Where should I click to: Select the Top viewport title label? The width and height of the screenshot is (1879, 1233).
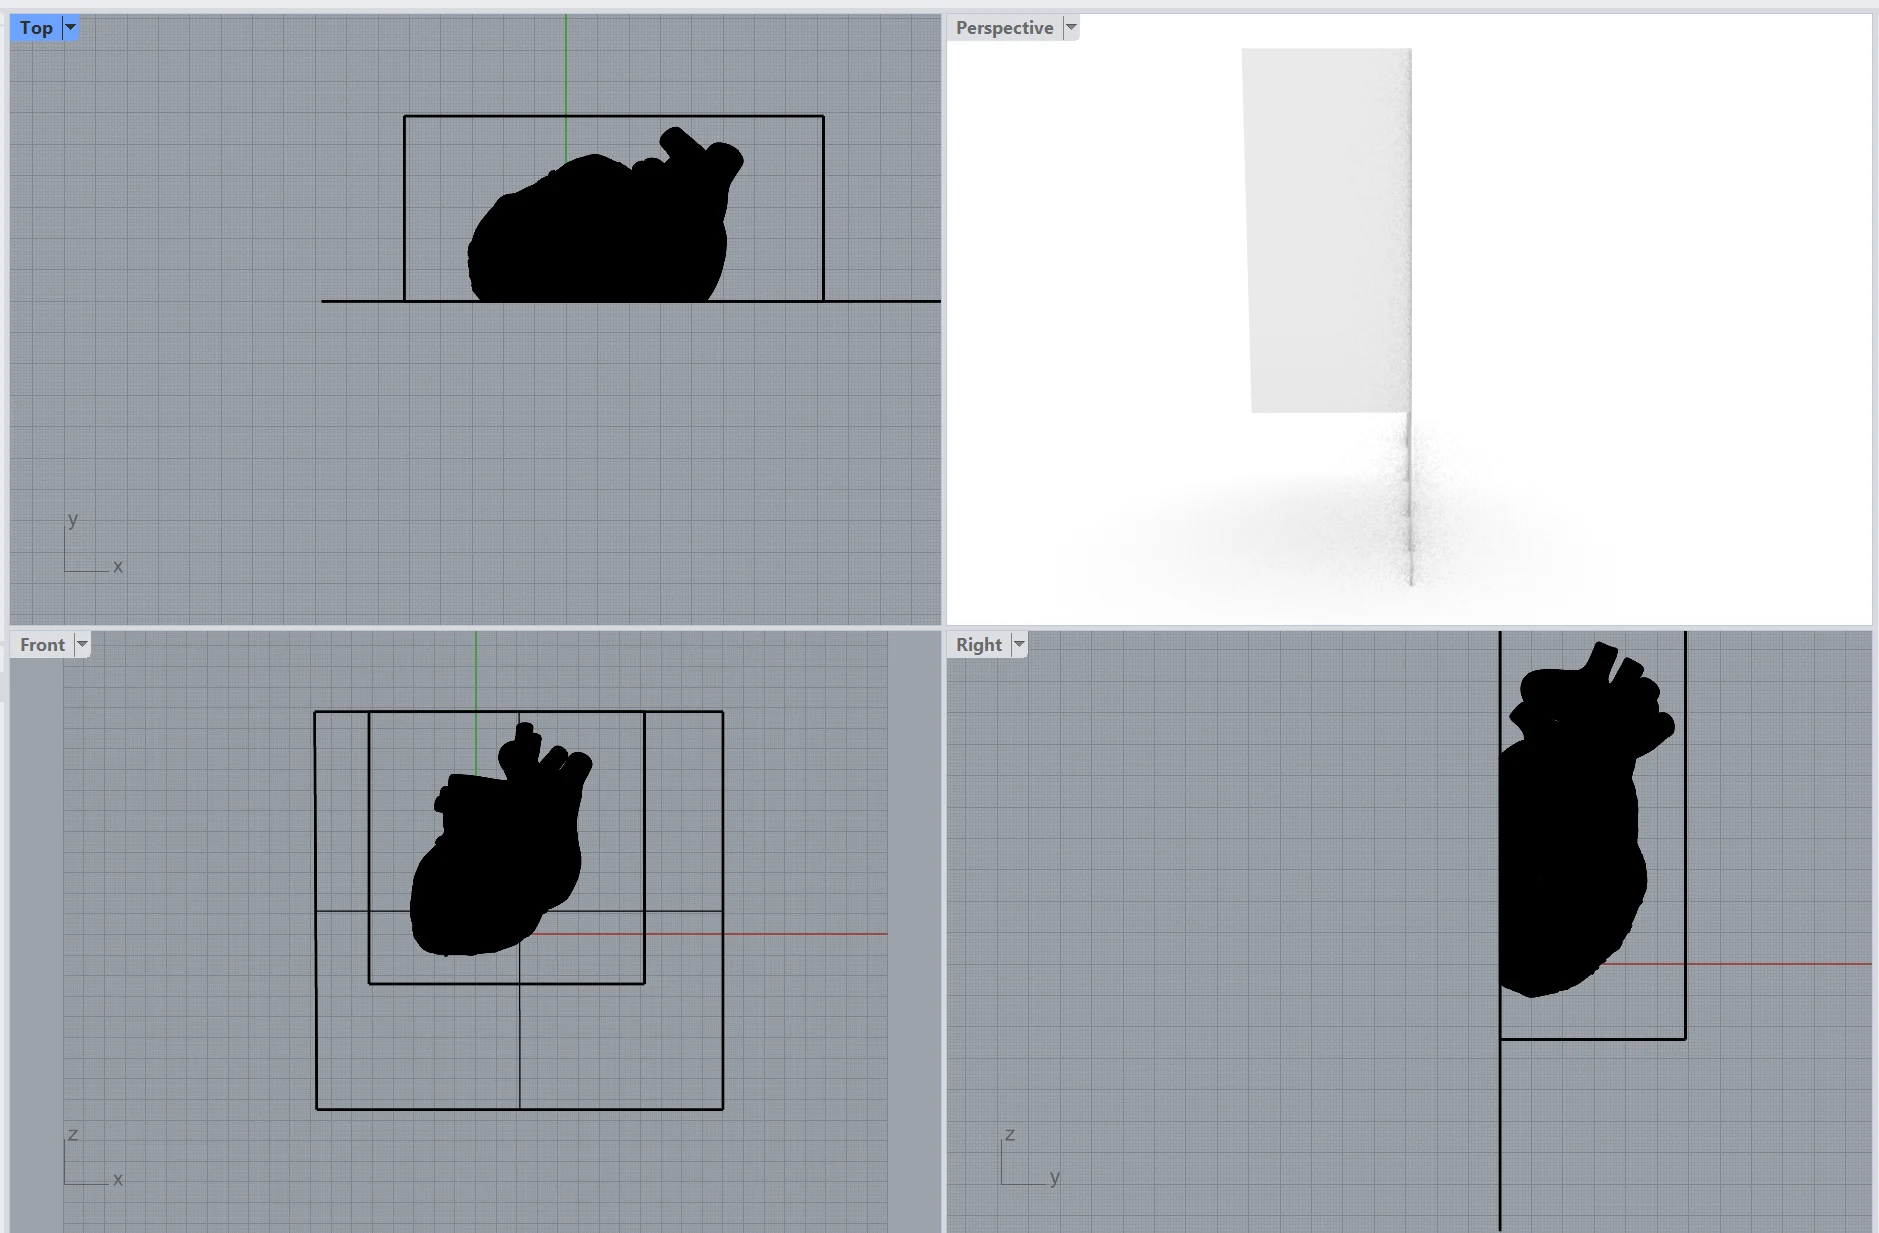click(x=36, y=28)
